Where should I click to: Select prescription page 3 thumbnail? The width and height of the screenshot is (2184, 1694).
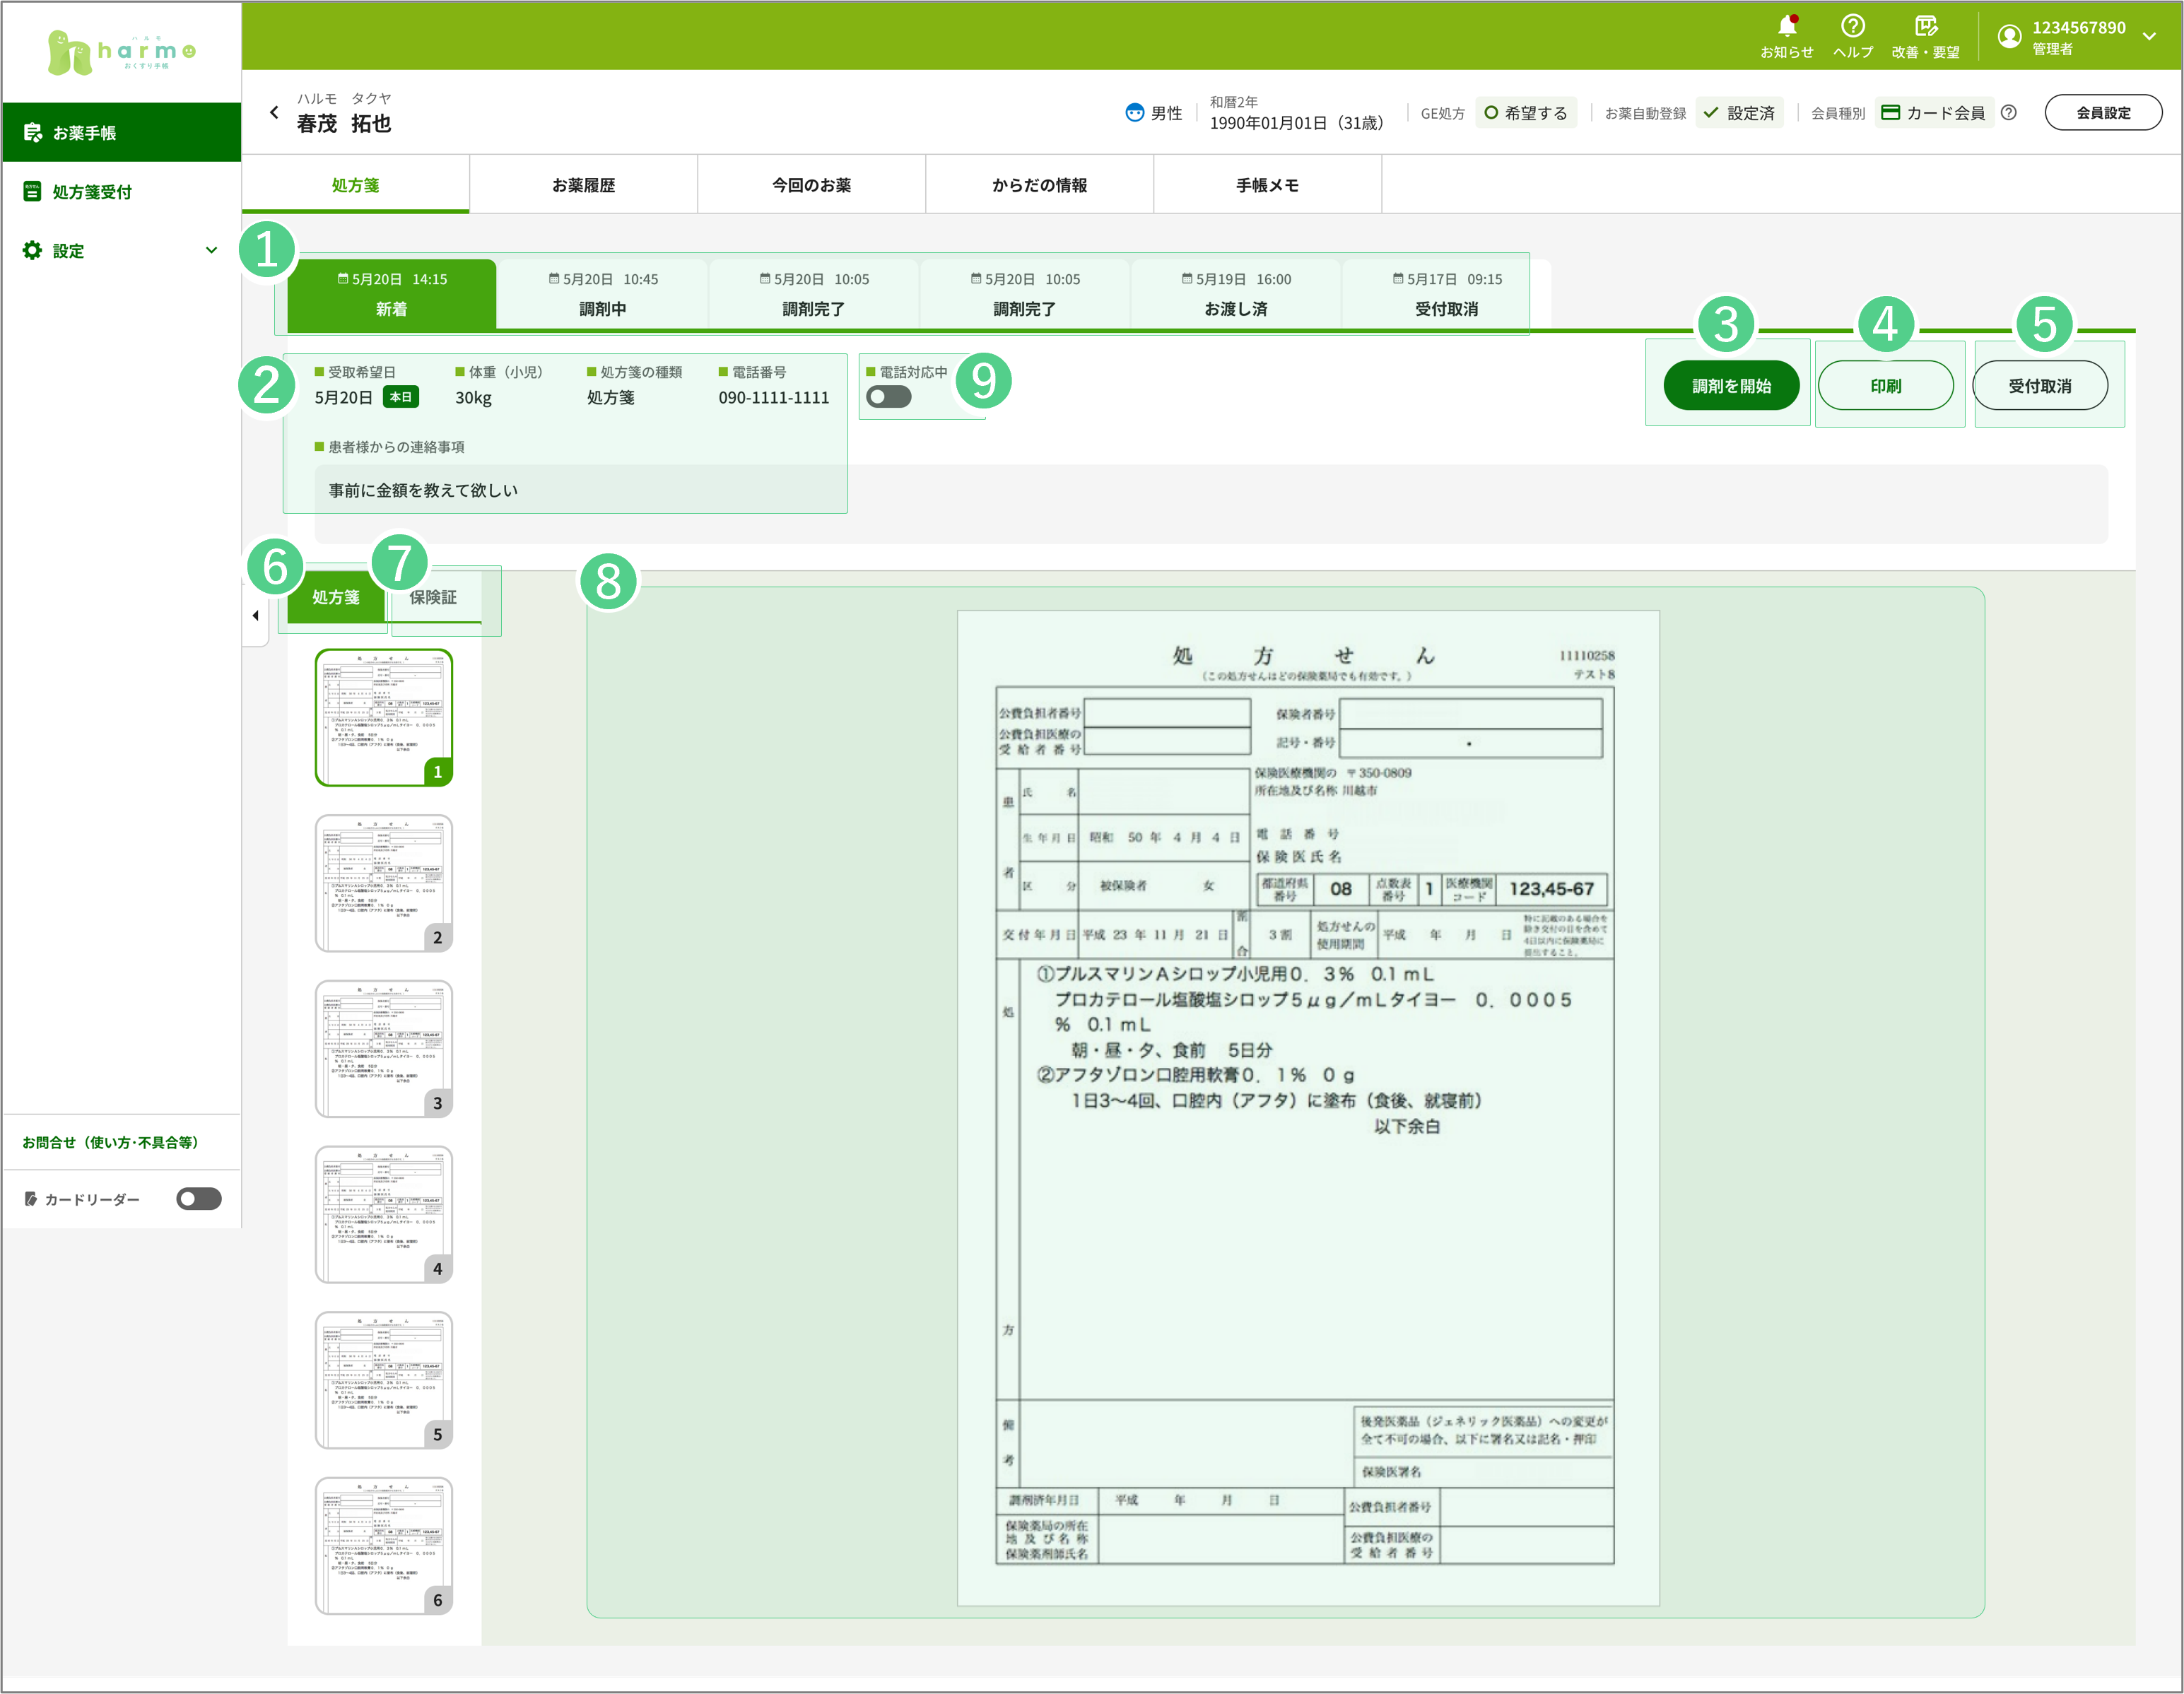pyautogui.click(x=384, y=1048)
